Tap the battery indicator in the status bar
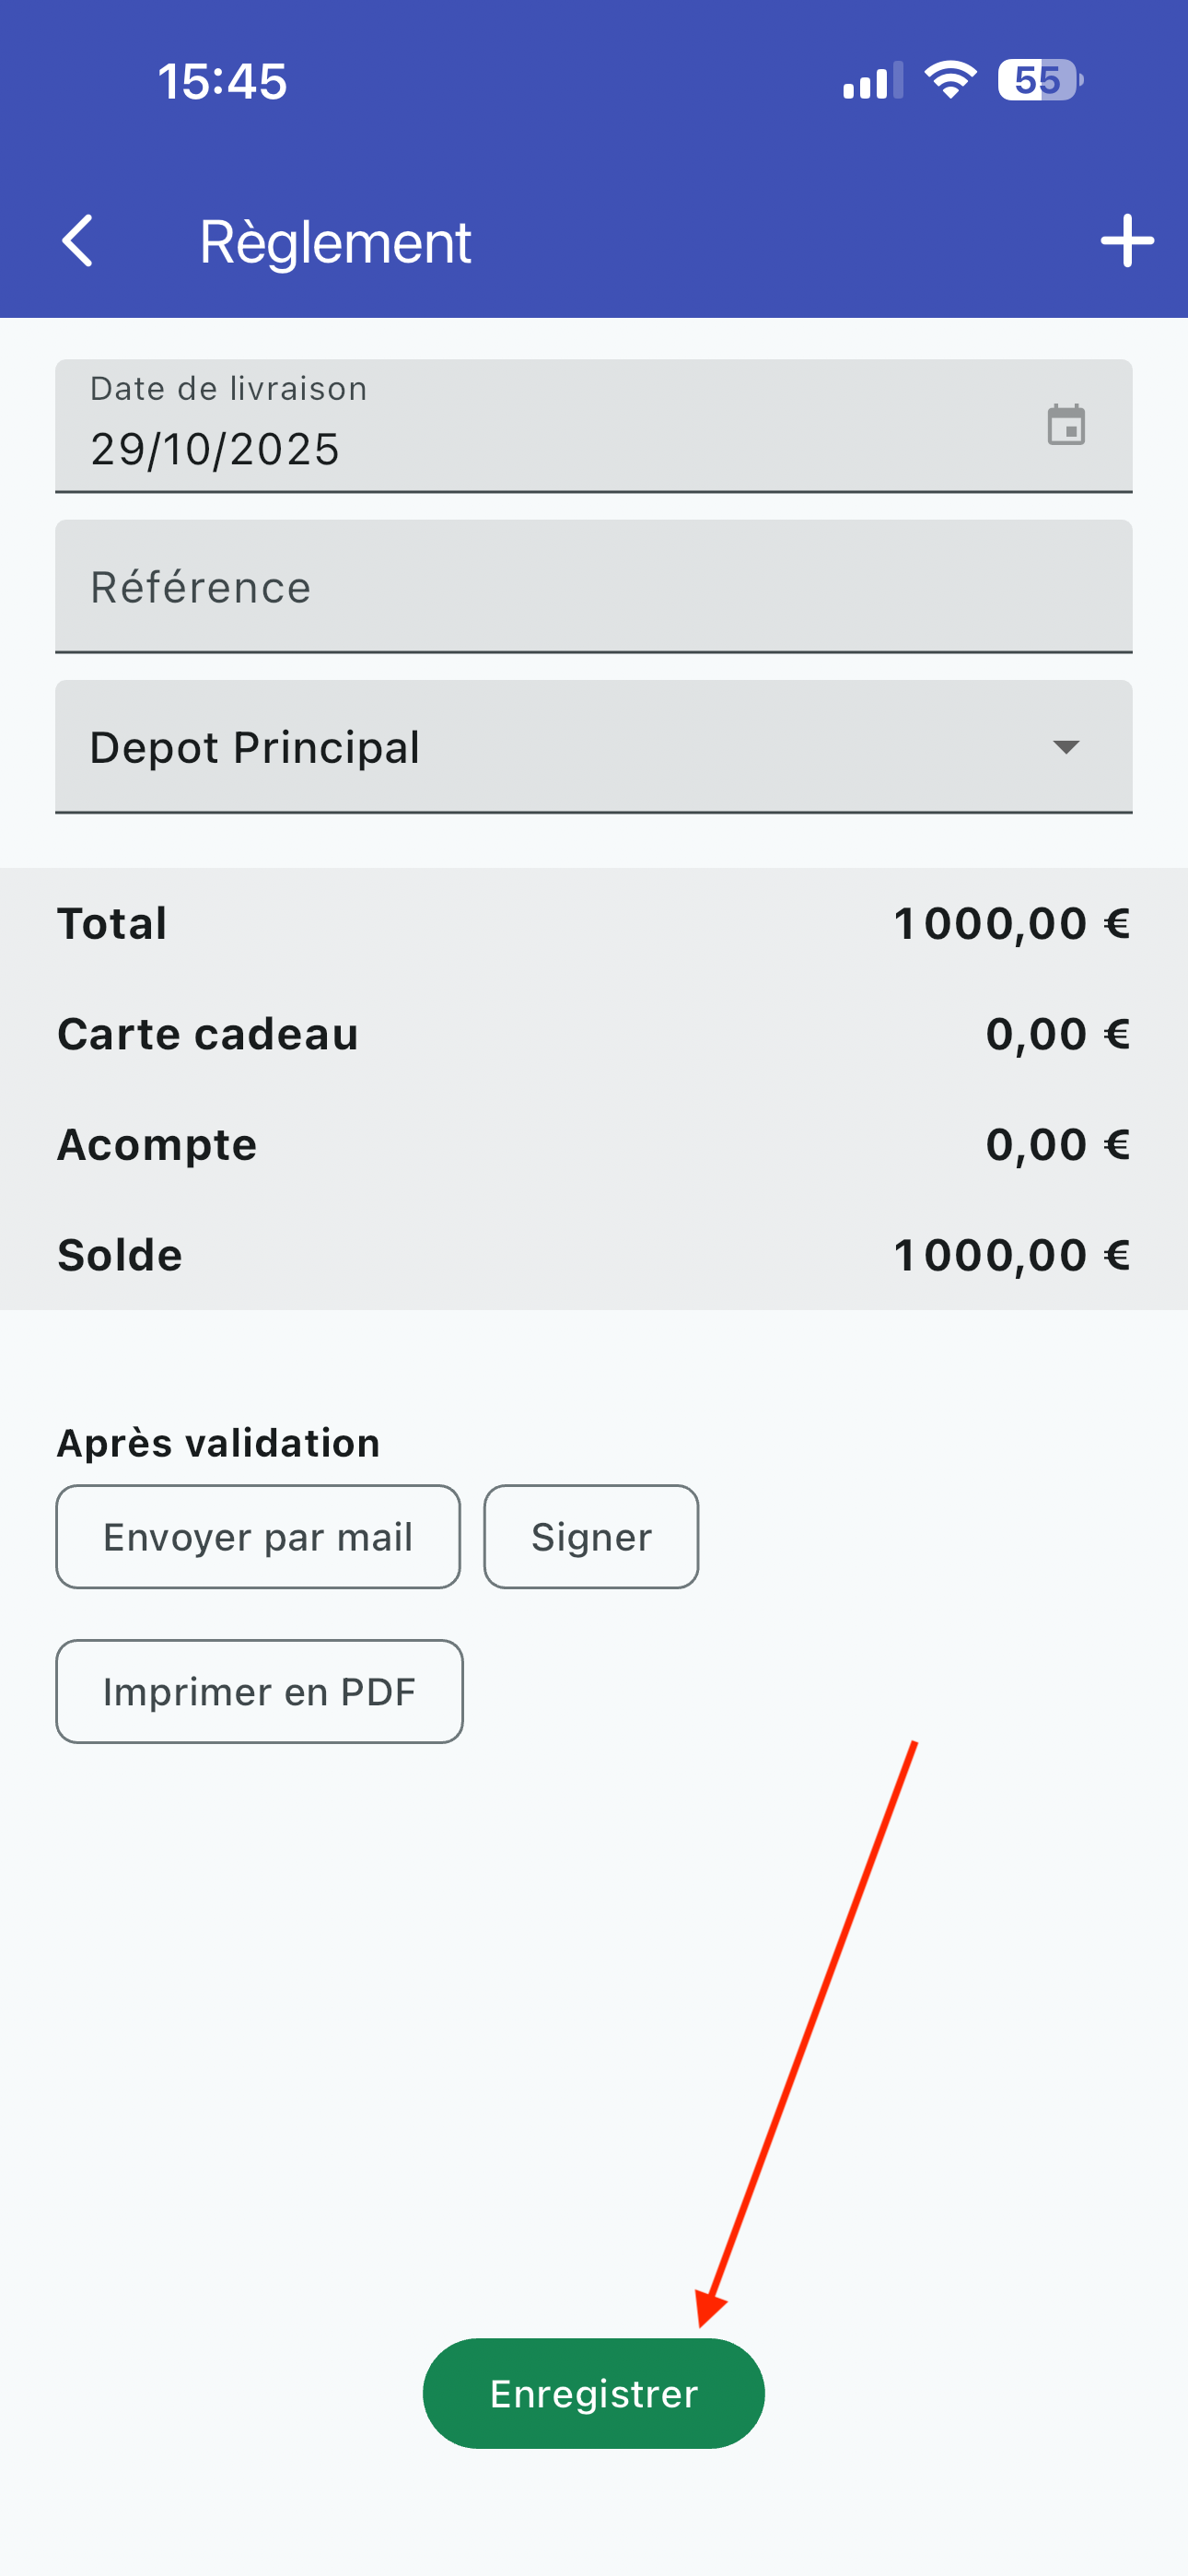The width and height of the screenshot is (1188, 2576). tap(1039, 80)
